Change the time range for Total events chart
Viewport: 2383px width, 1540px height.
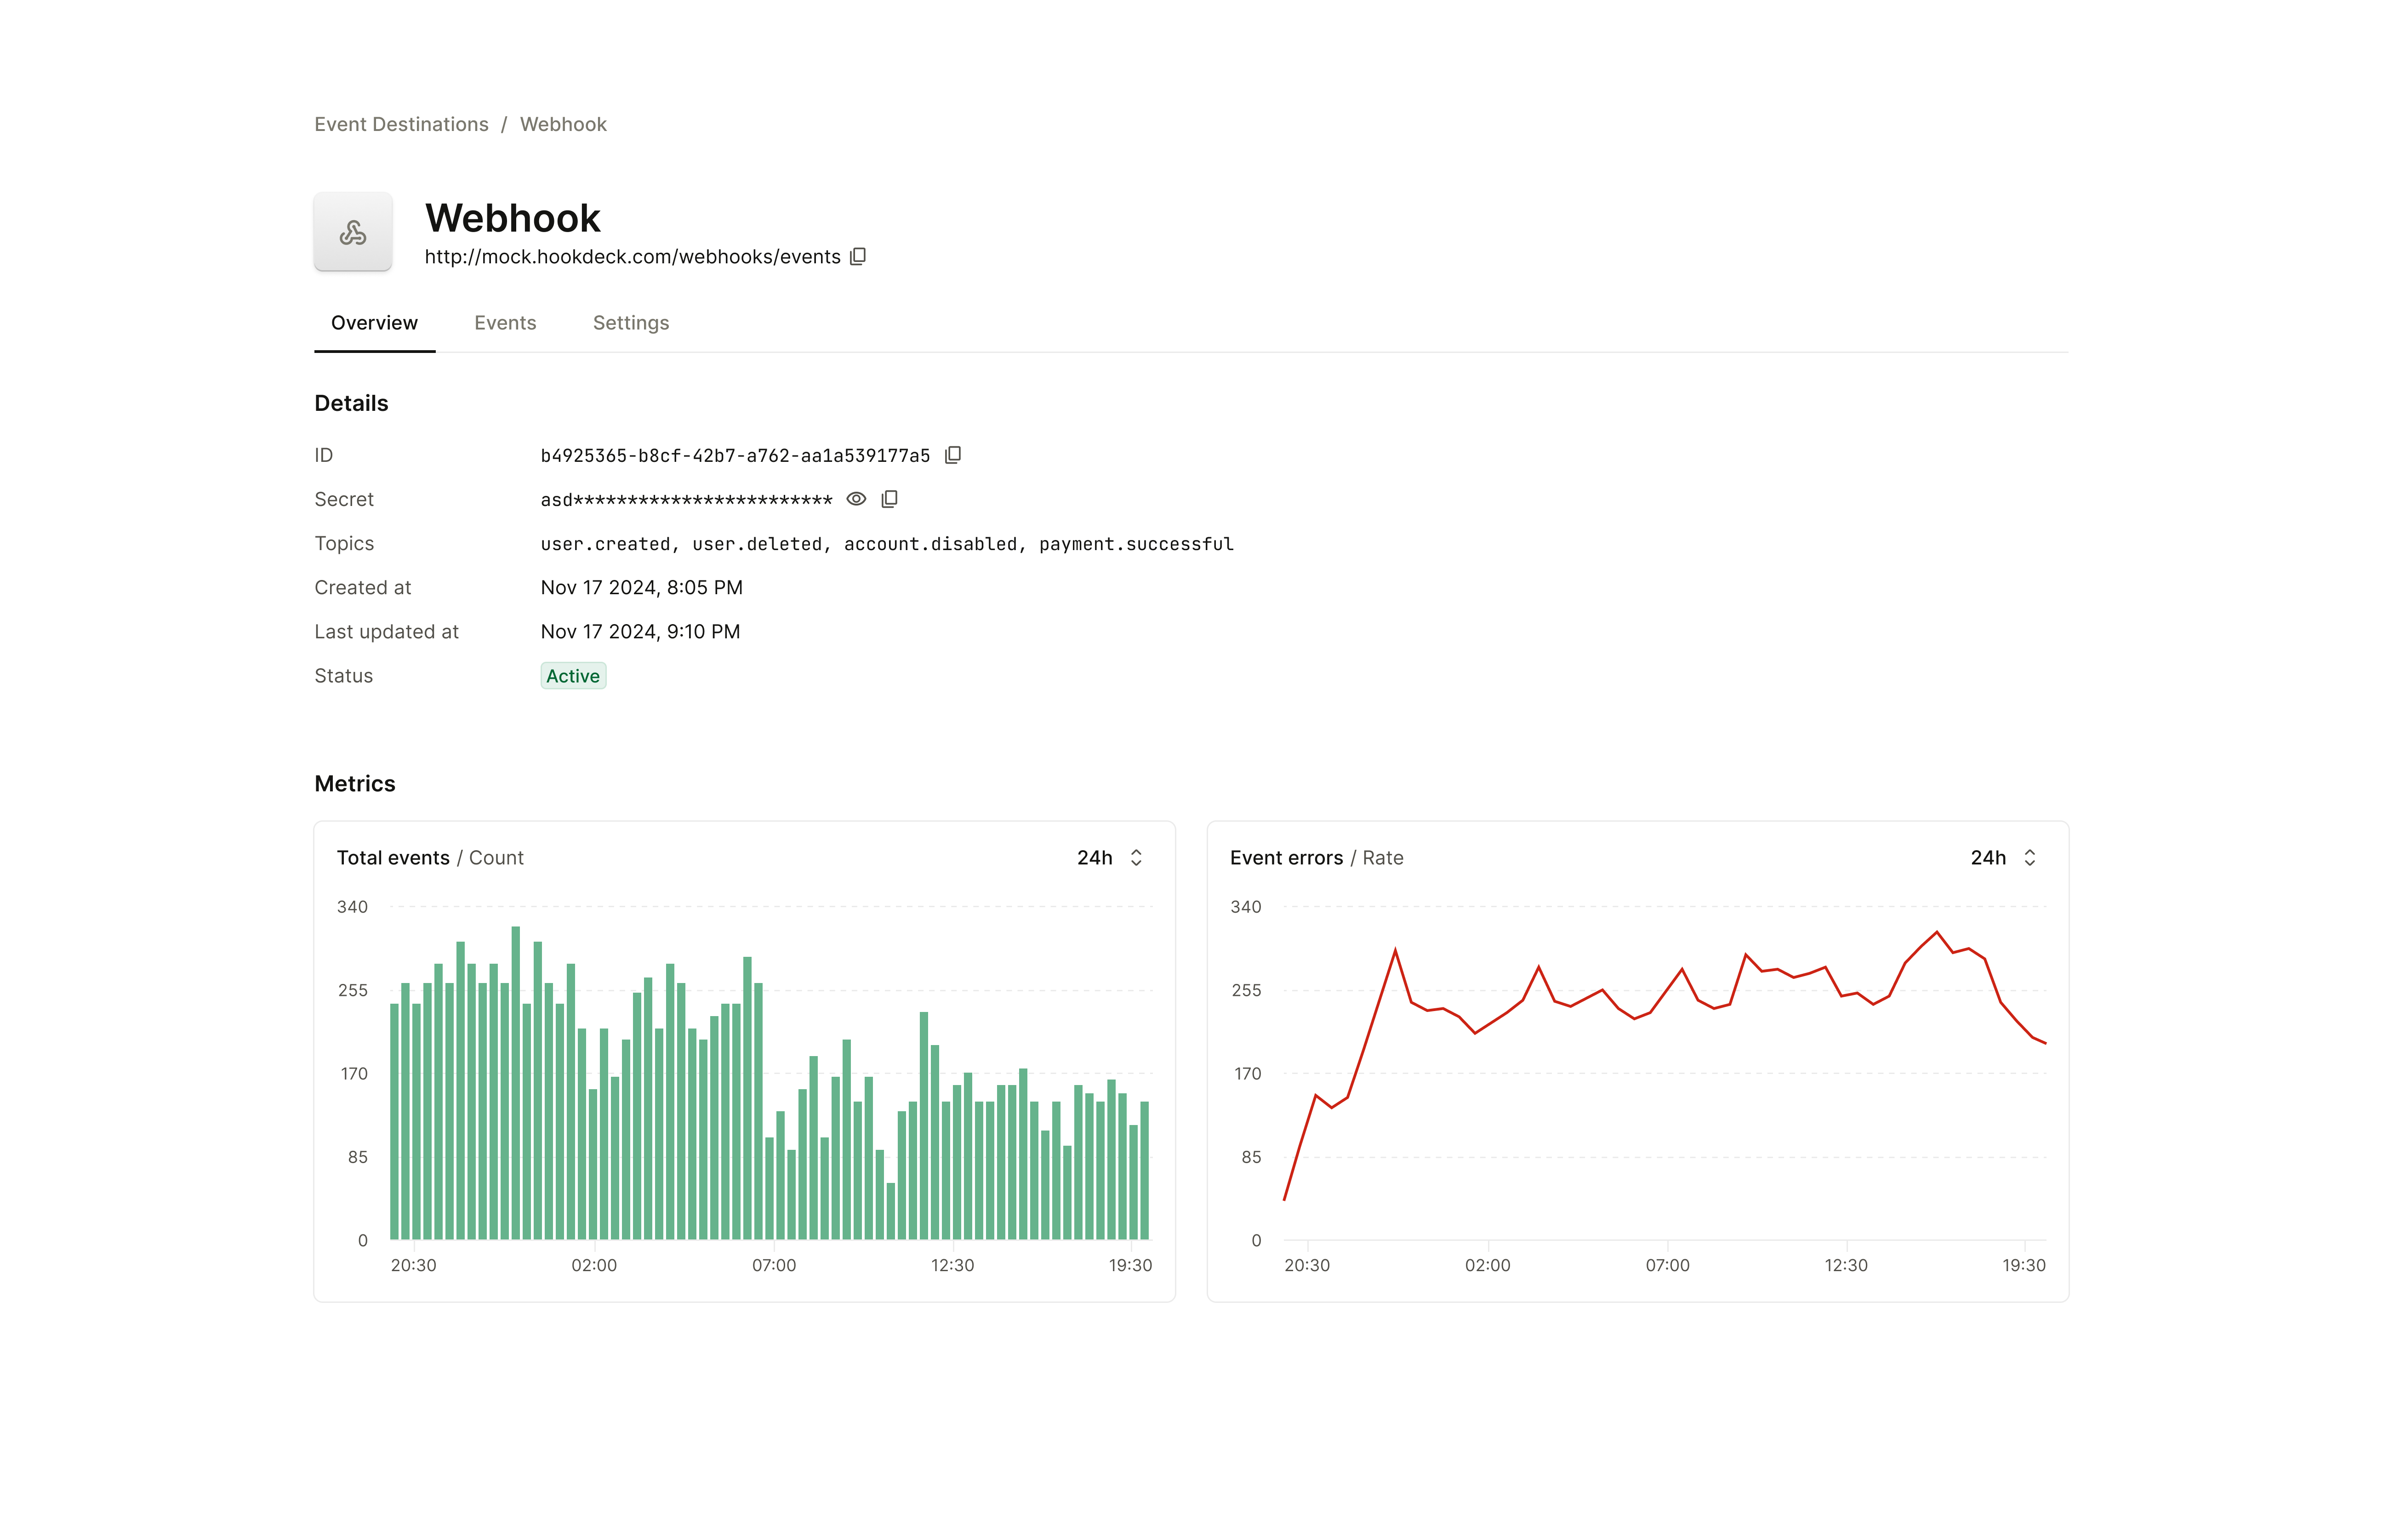click(x=1109, y=857)
